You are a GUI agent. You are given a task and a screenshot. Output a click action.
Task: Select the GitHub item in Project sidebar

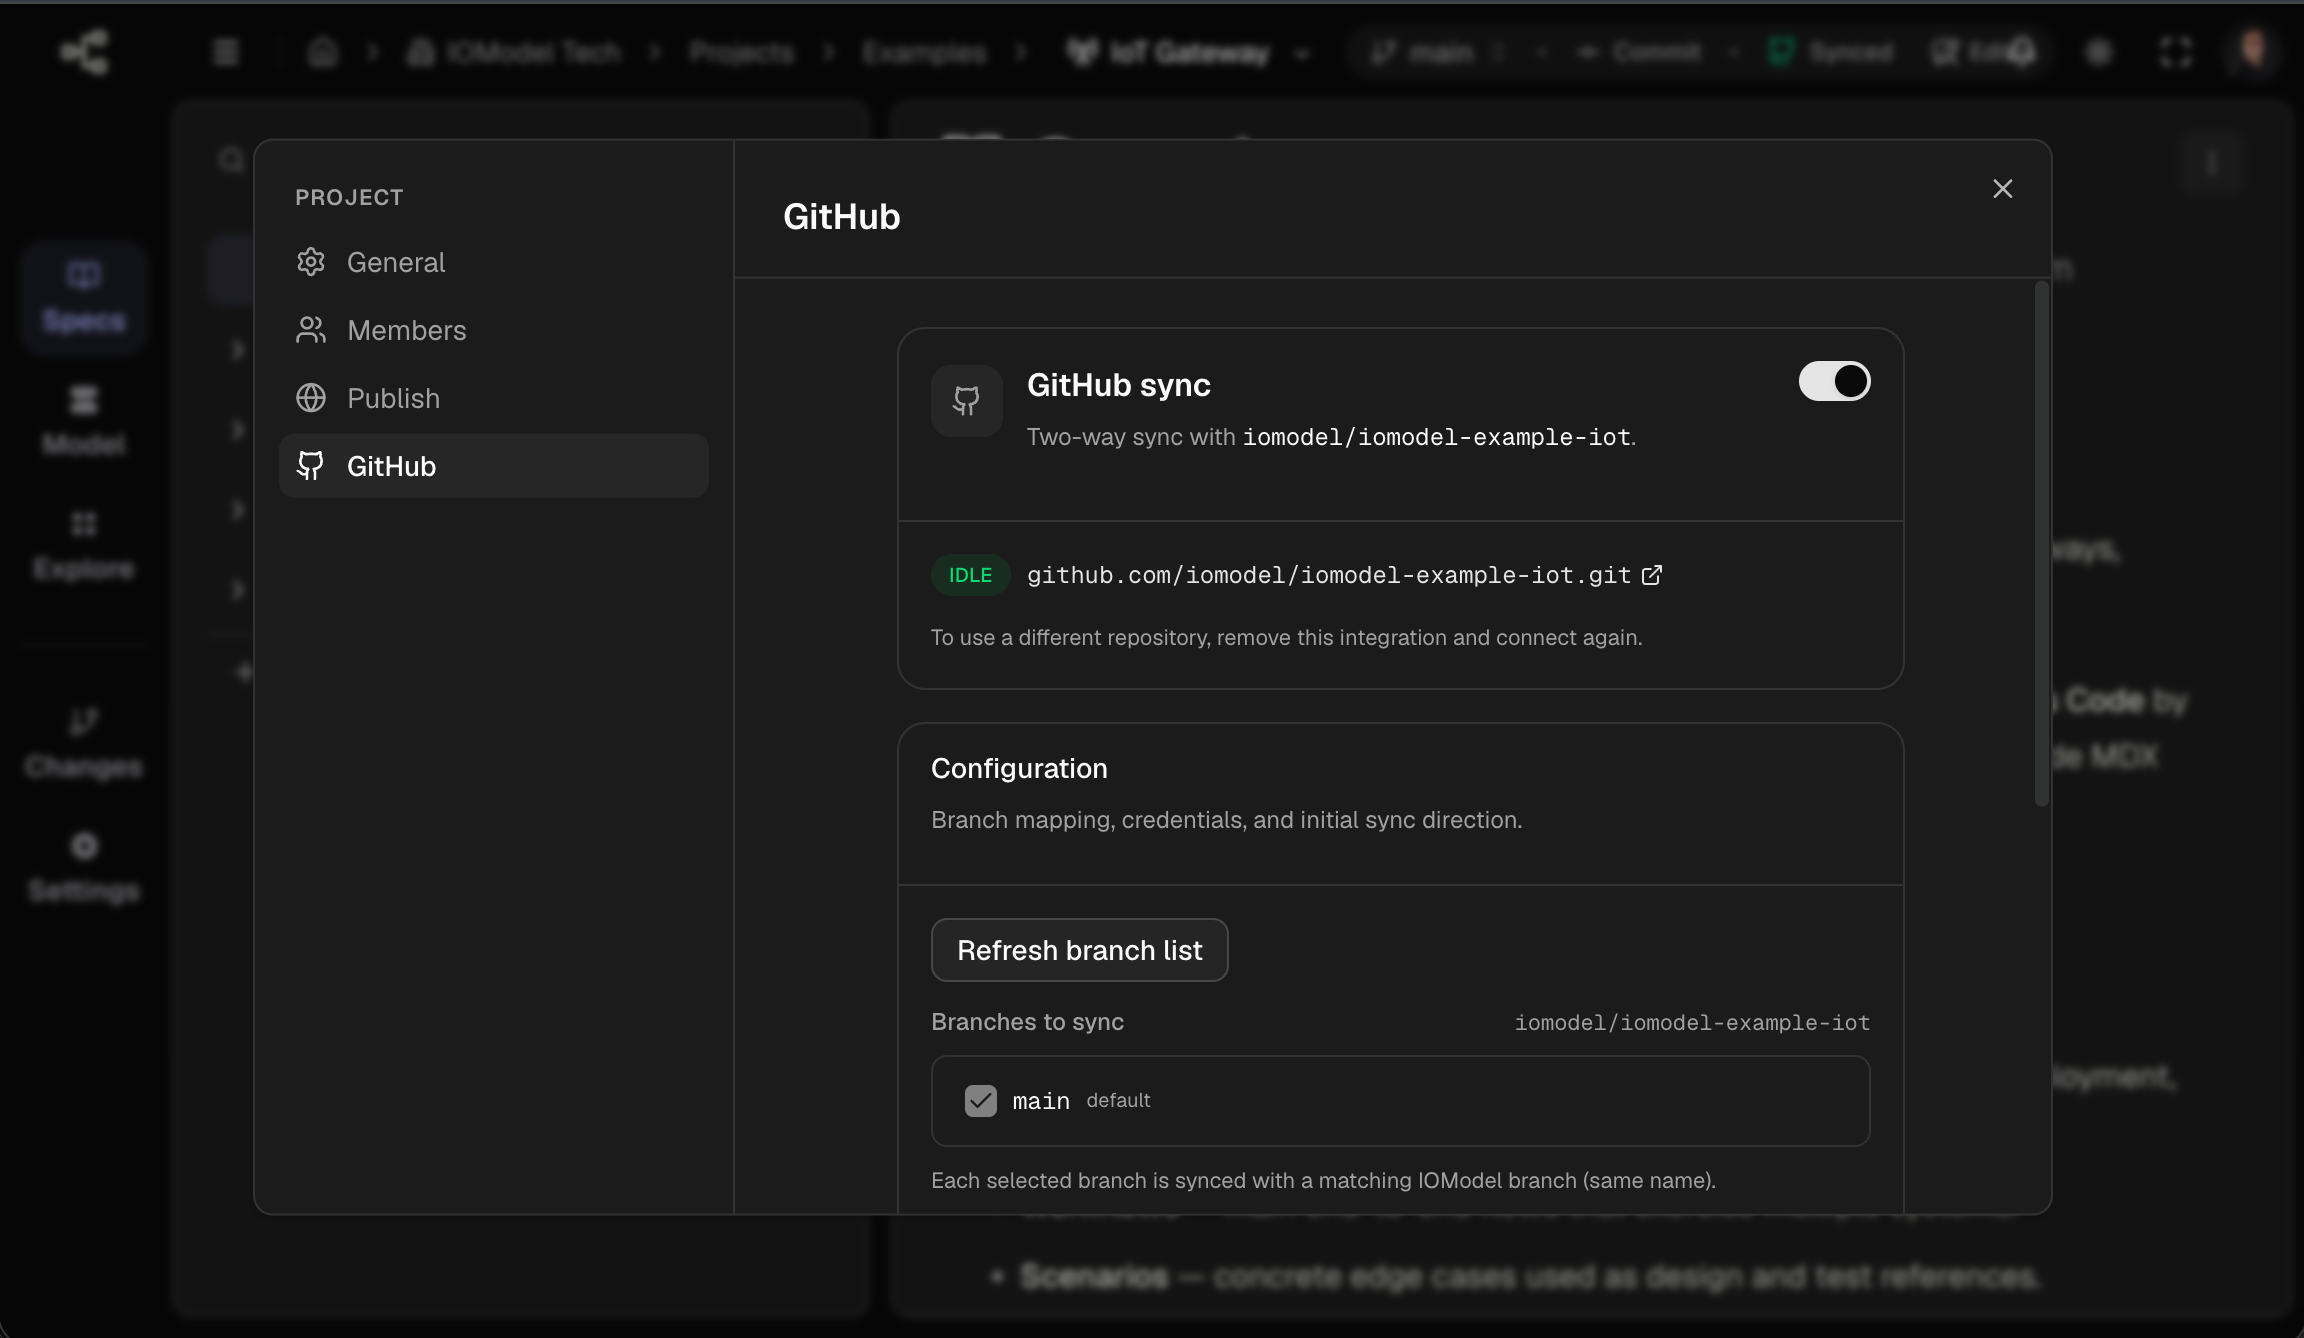(493, 466)
